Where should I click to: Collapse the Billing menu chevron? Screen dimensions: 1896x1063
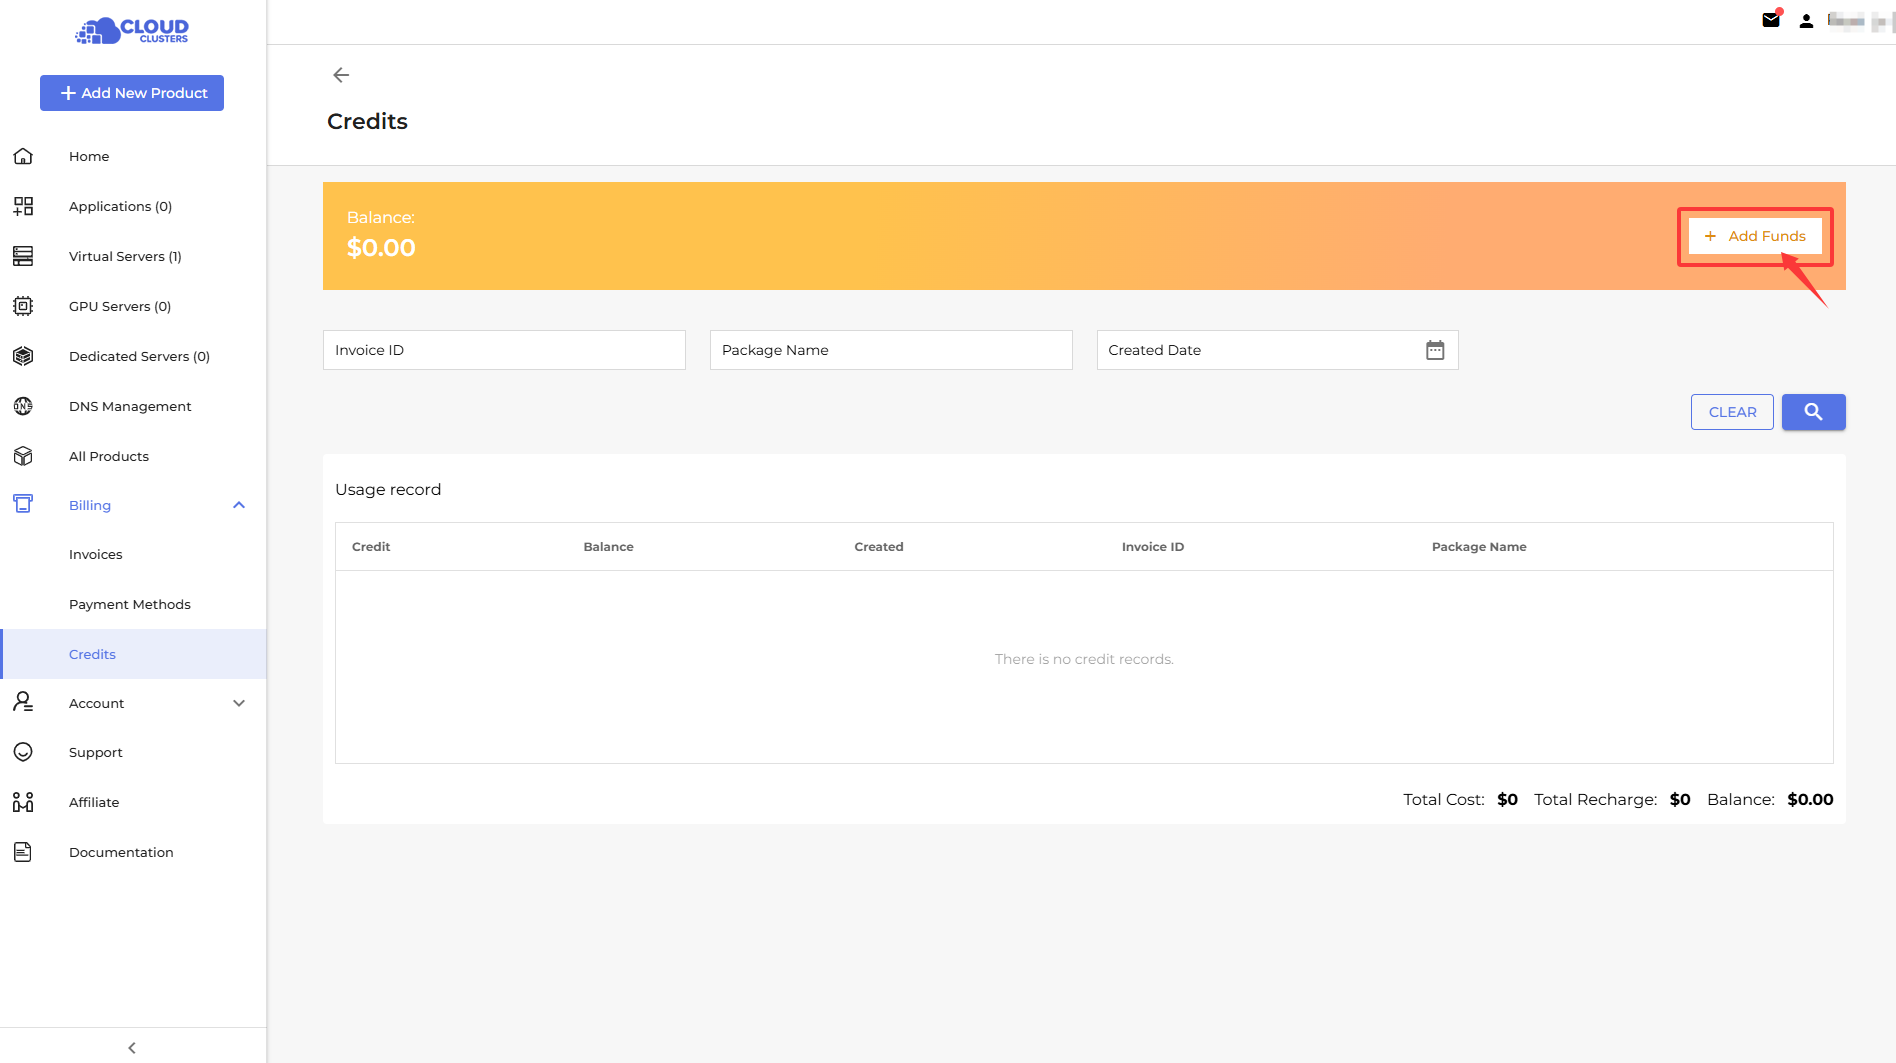239,505
